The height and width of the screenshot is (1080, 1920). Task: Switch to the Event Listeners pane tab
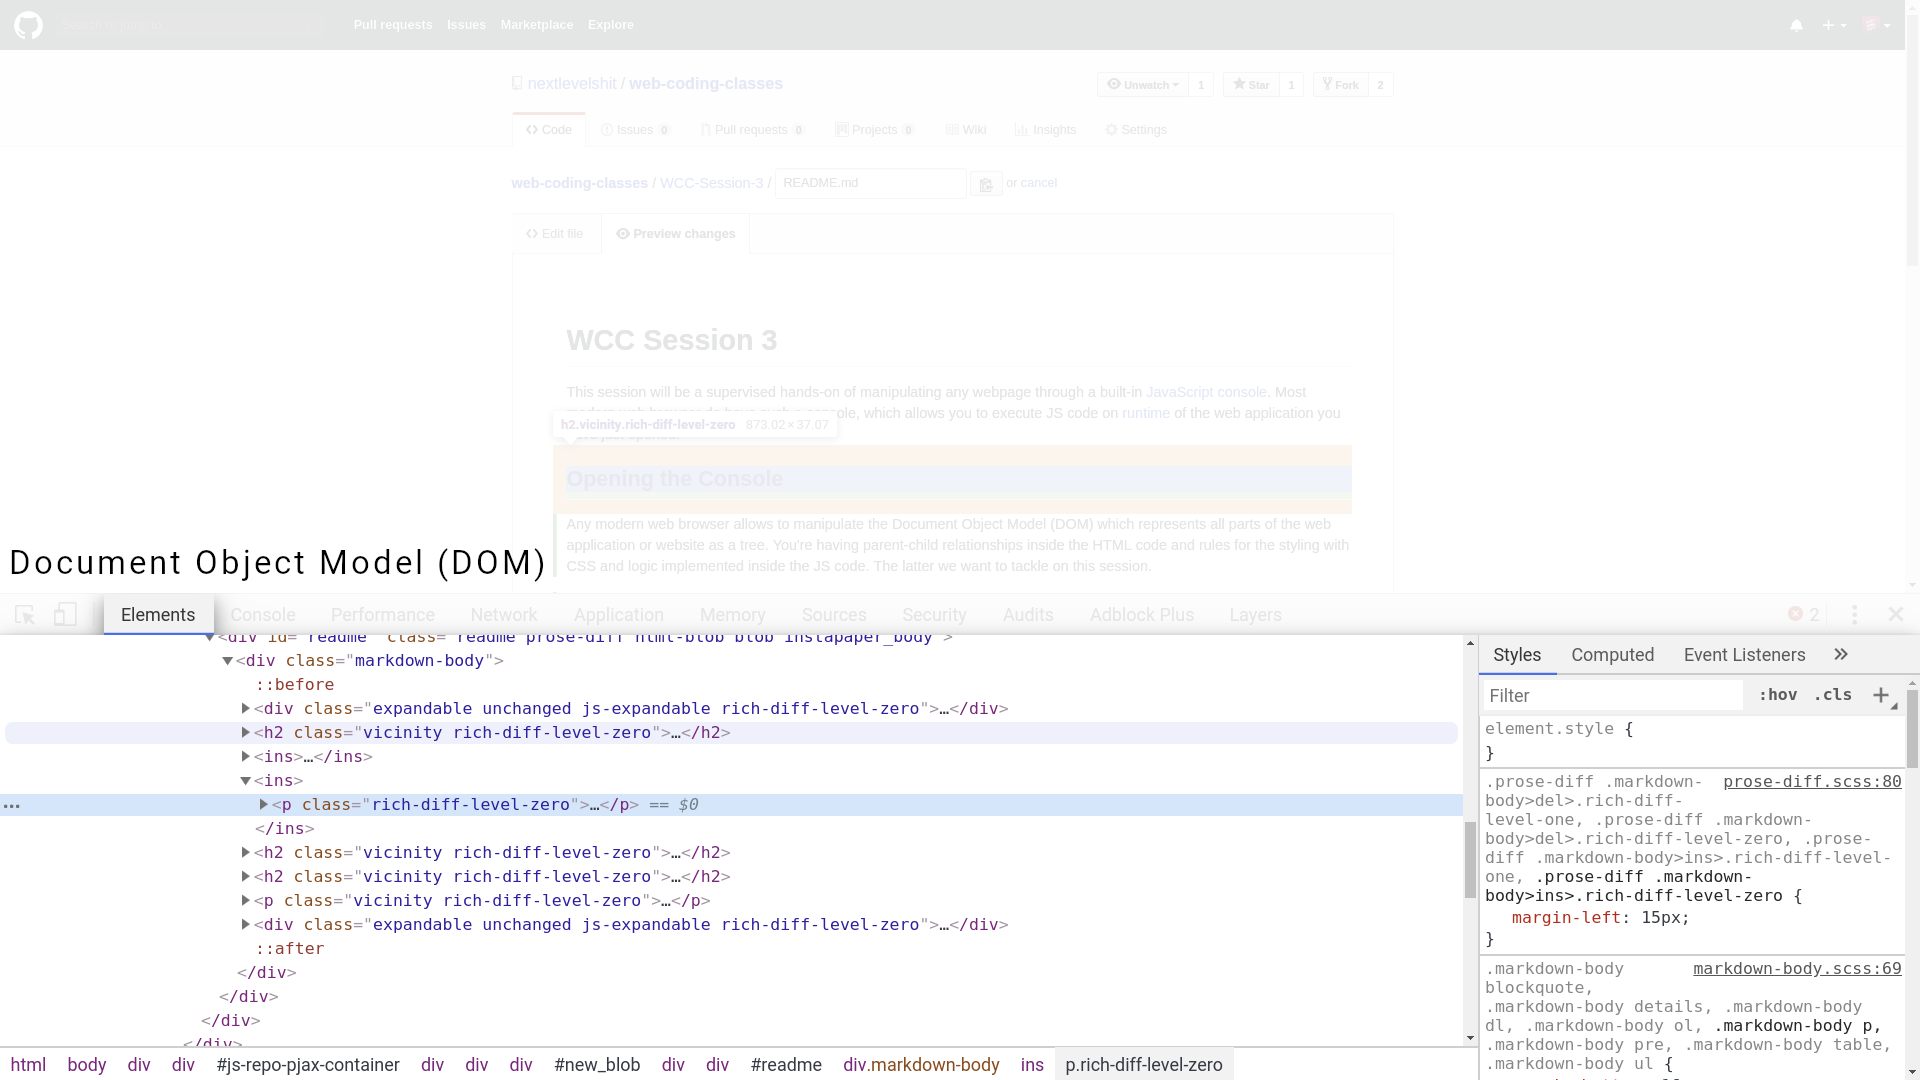tap(1744, 655)
